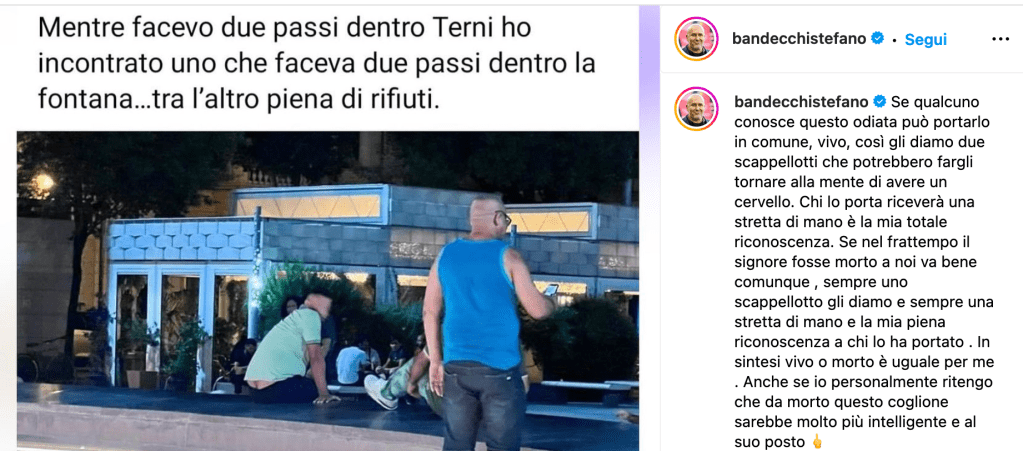
Task: Click the pointing finger emoji ending the caption
Action: (816, 442)
